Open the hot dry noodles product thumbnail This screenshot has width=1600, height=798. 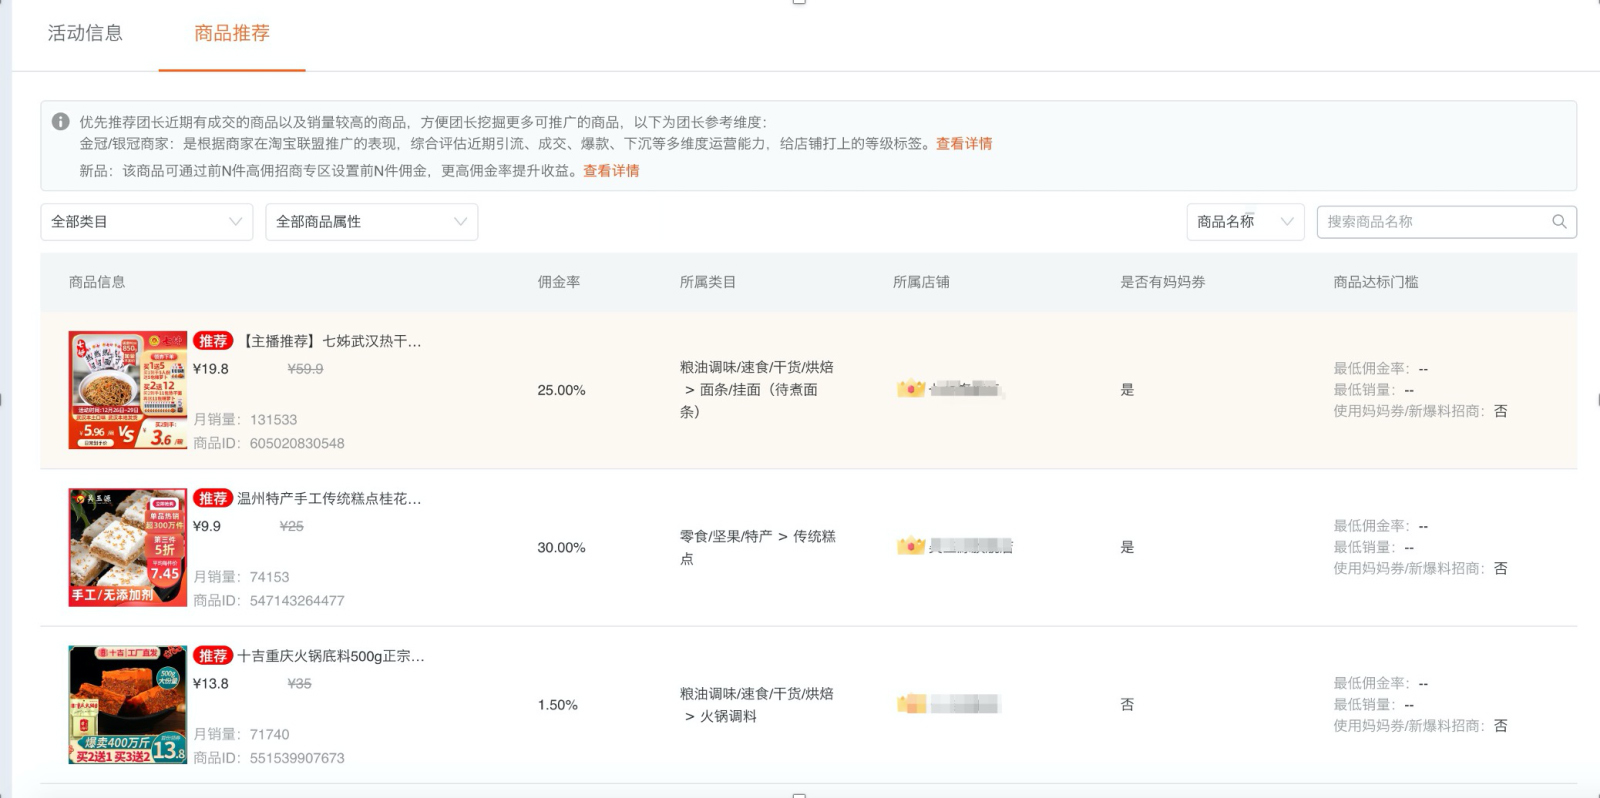click(x=127, y=390)
